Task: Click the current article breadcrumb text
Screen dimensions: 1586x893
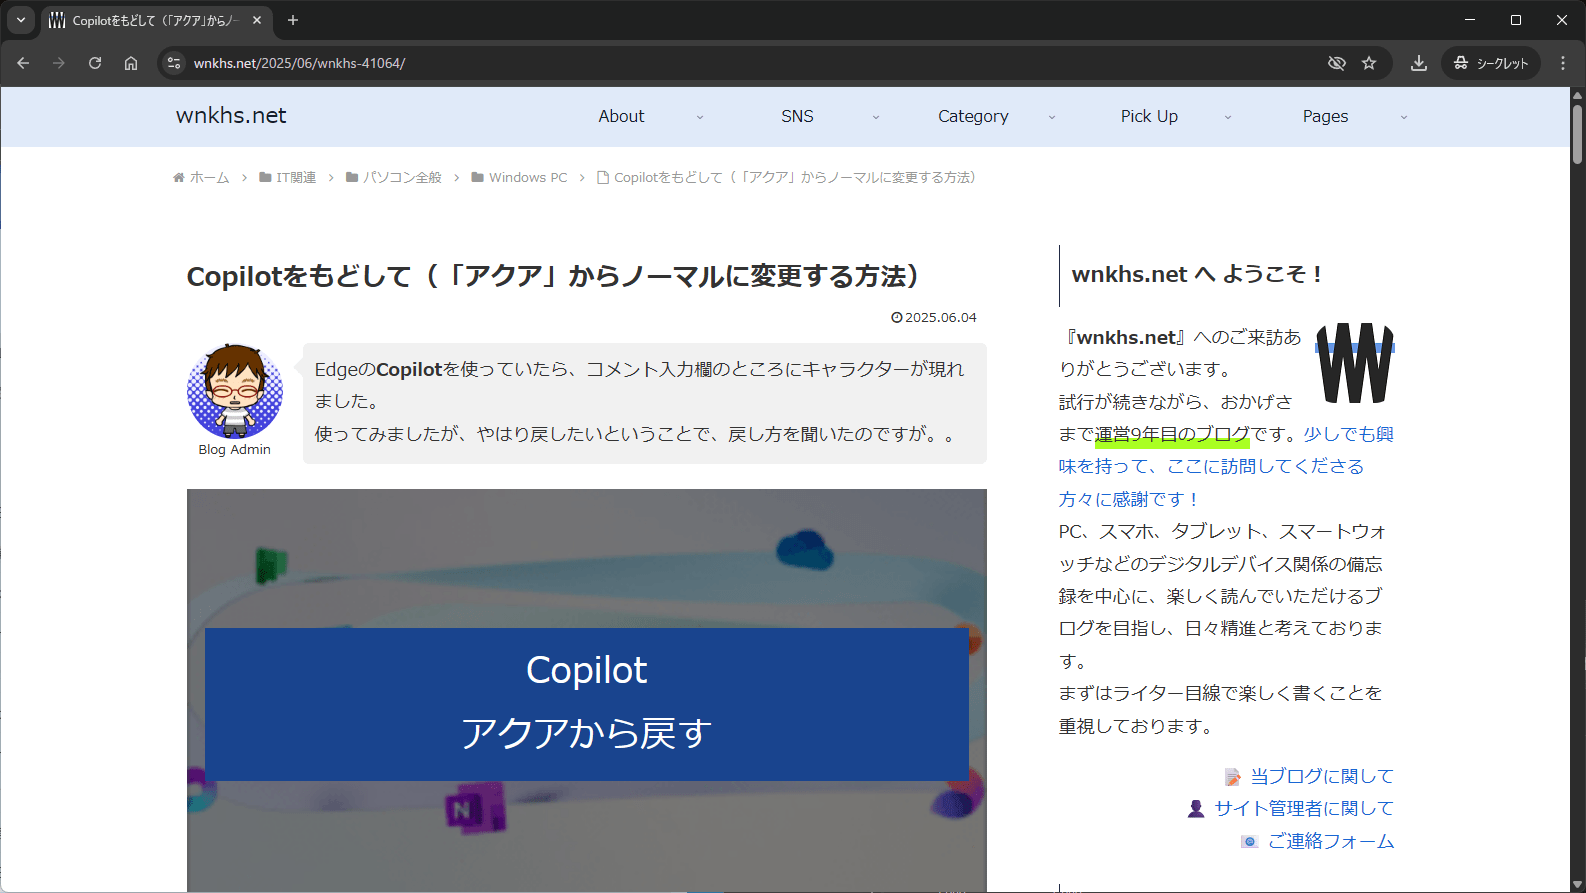Action: (795, 177)
